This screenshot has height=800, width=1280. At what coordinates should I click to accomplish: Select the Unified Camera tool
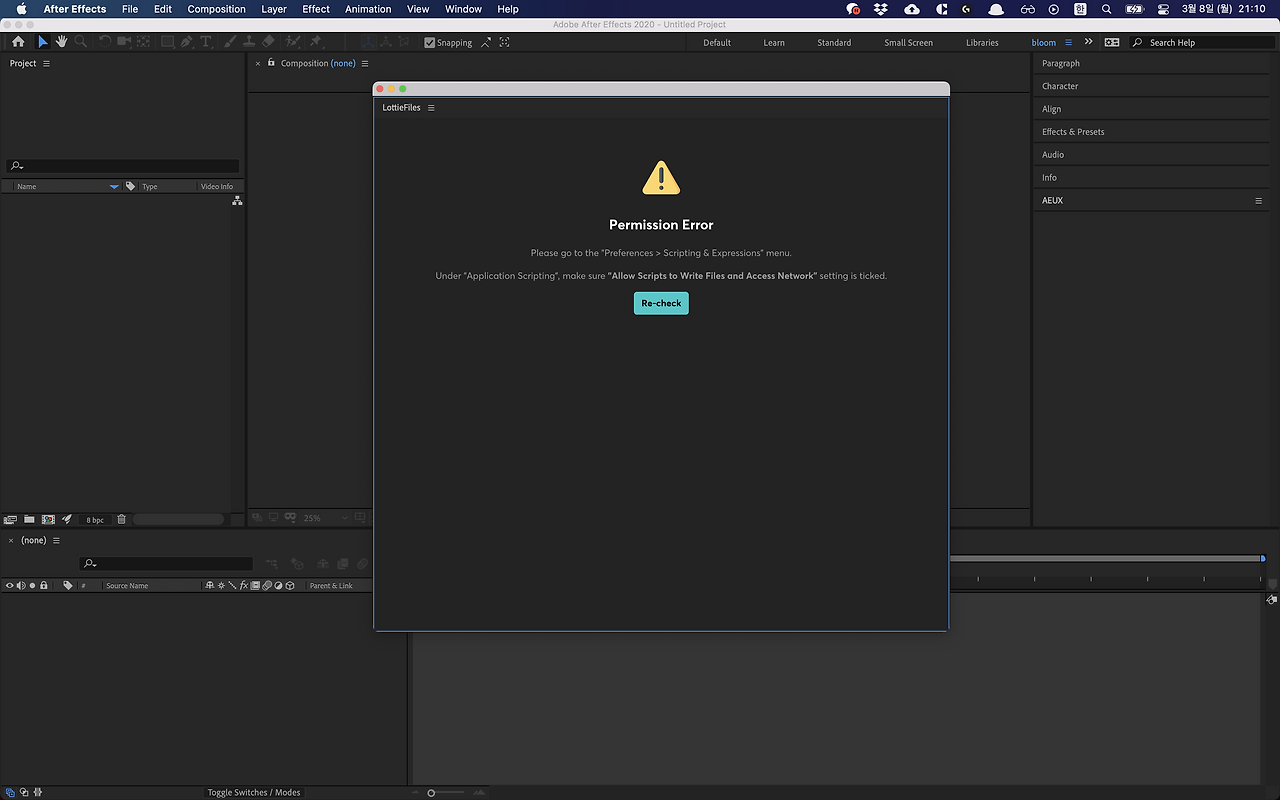[x=124, y=42]
